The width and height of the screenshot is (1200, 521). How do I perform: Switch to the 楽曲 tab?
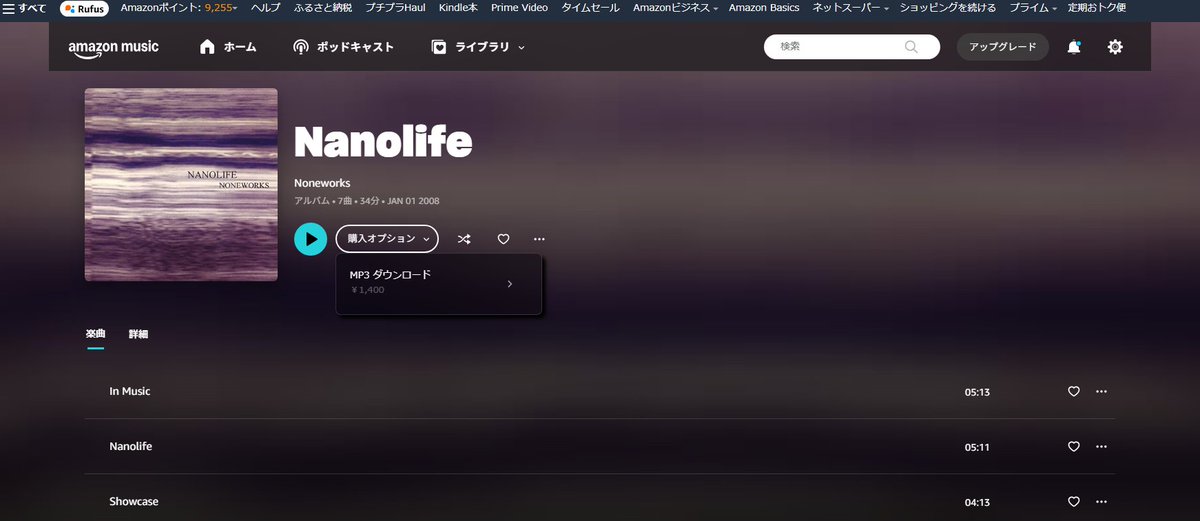click(x=96, y=334)
